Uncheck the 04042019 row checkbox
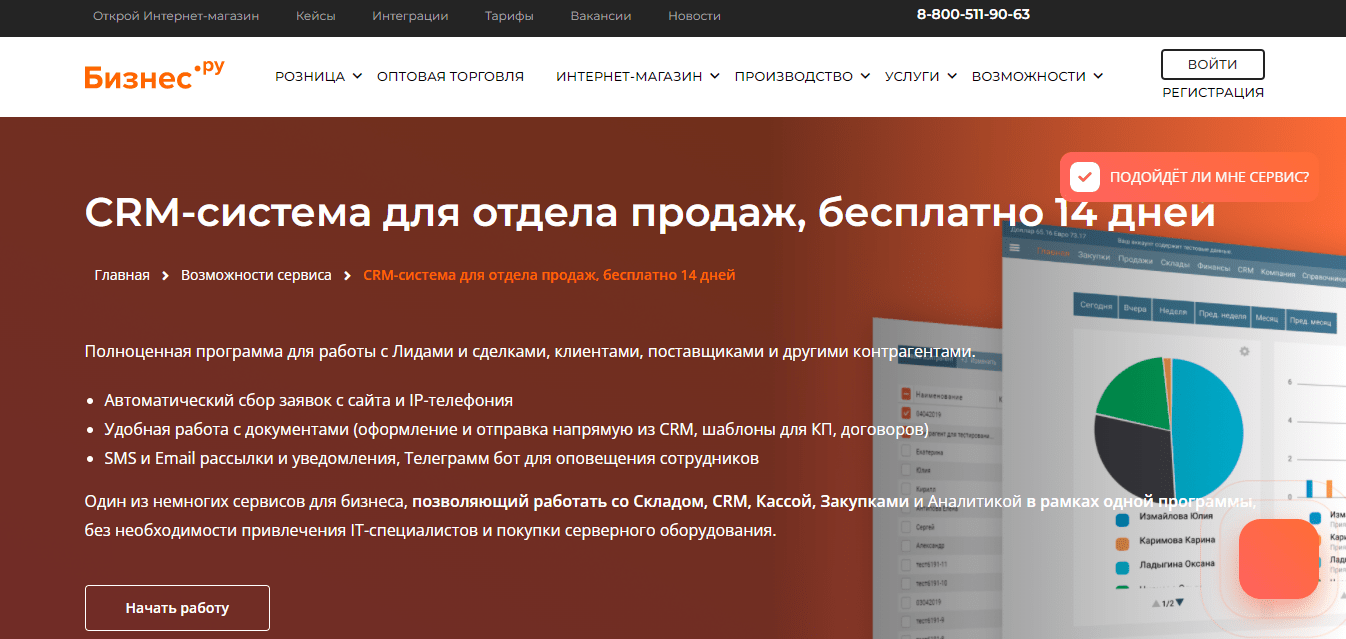The image size is (1346, 639). 906,413
